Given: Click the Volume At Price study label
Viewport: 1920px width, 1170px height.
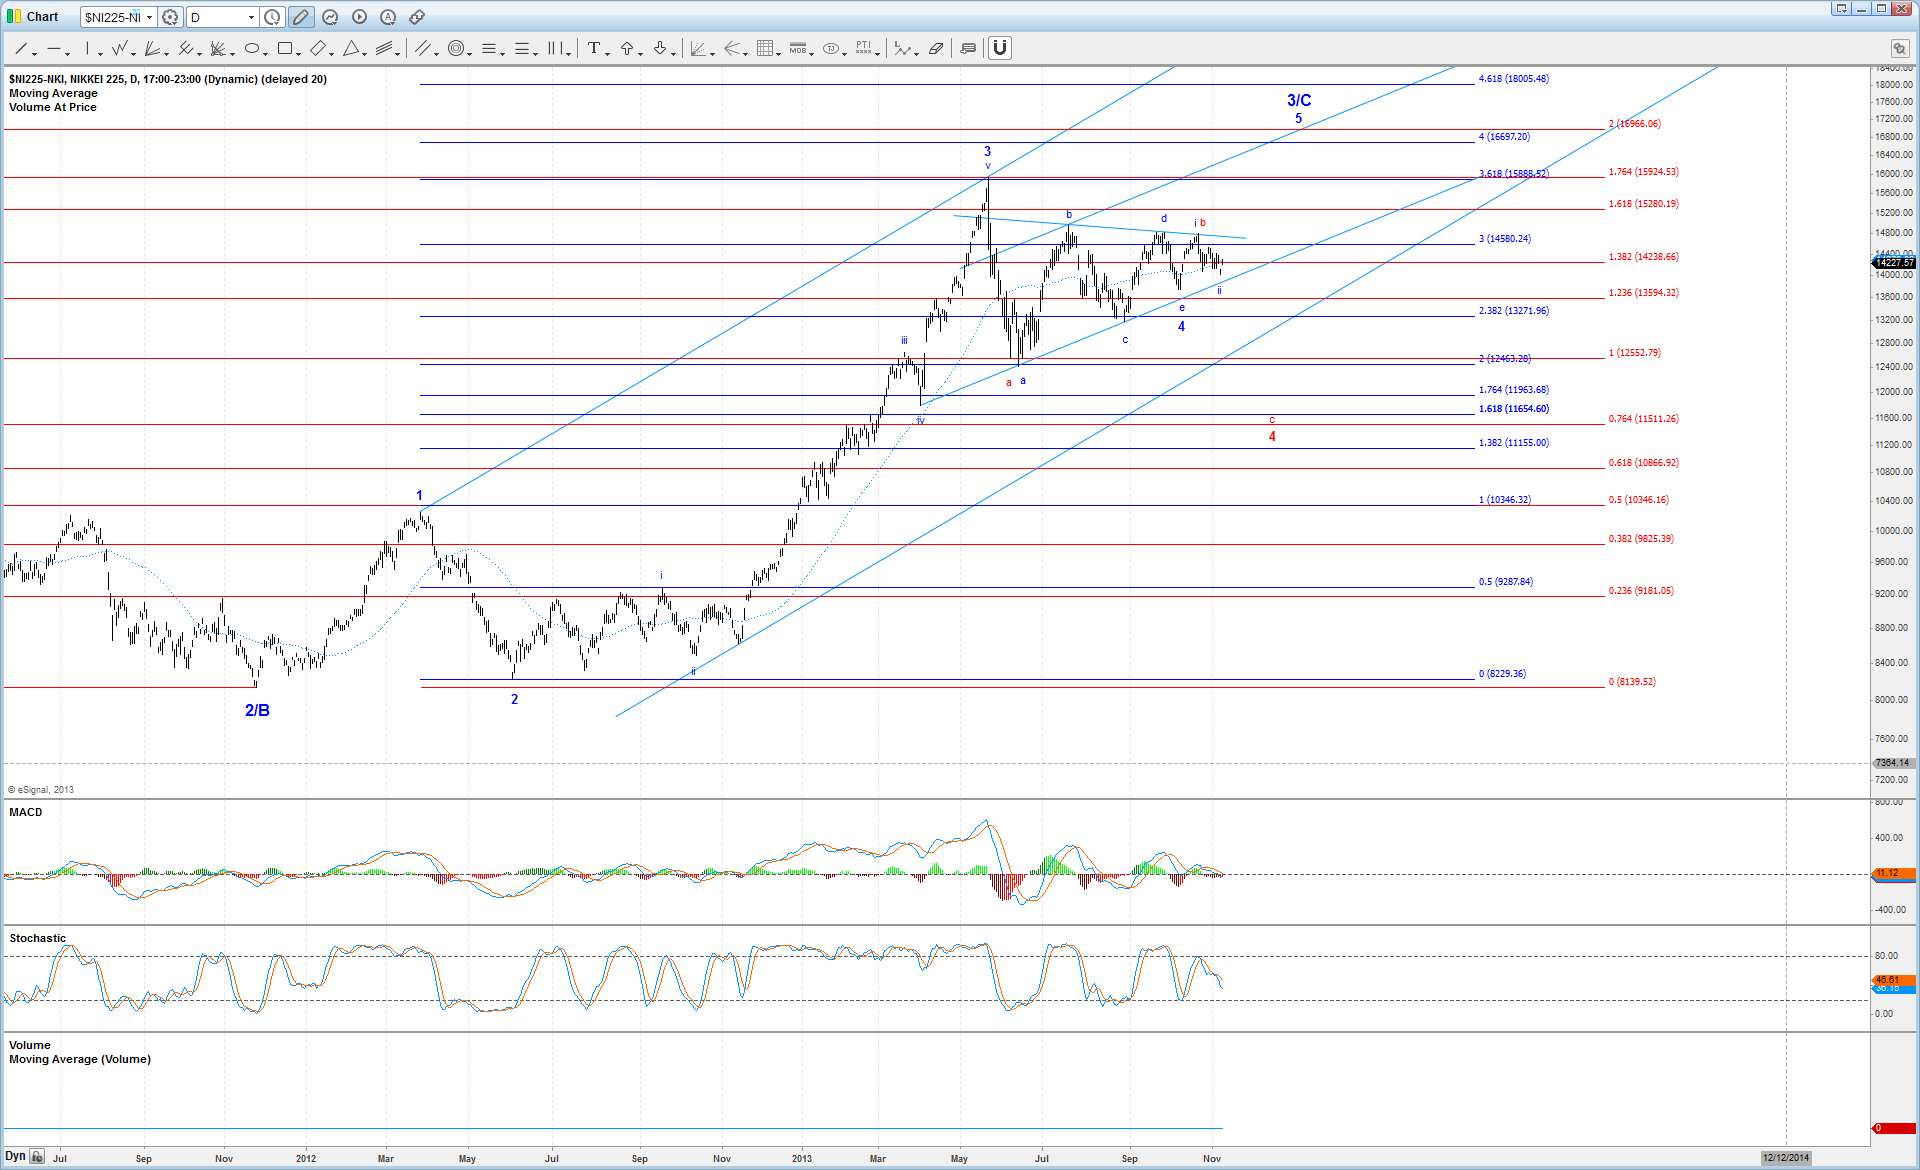Looking at the screenshot, I should pyautogui.click(x=53, y=107).
